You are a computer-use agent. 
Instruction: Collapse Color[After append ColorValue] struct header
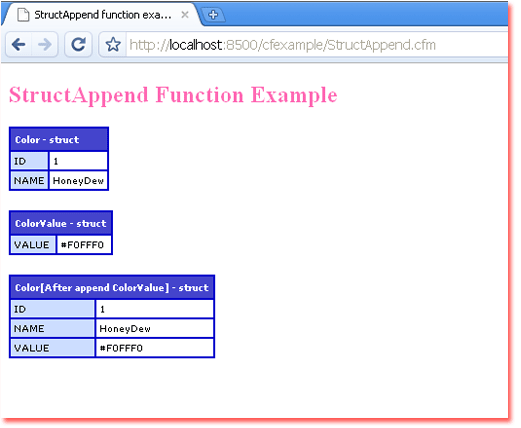coord(112,287)
